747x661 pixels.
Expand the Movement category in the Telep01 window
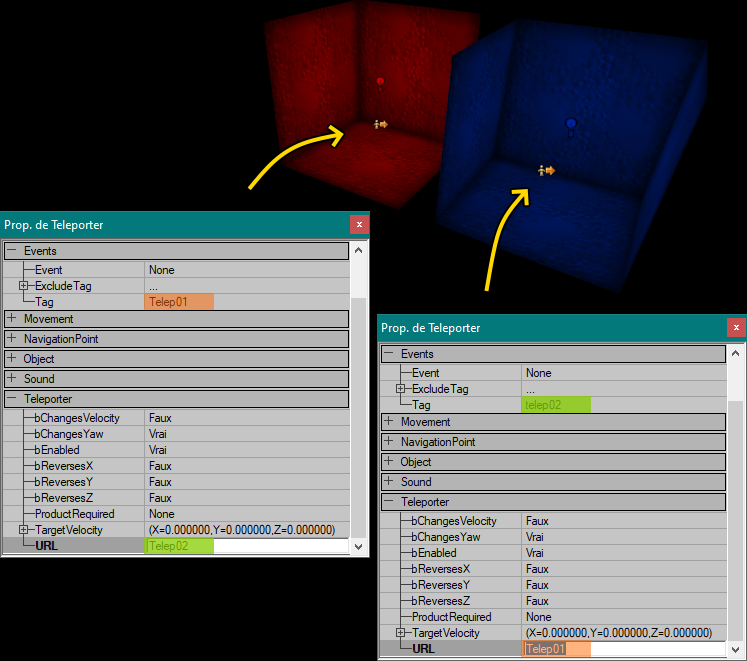11,319
